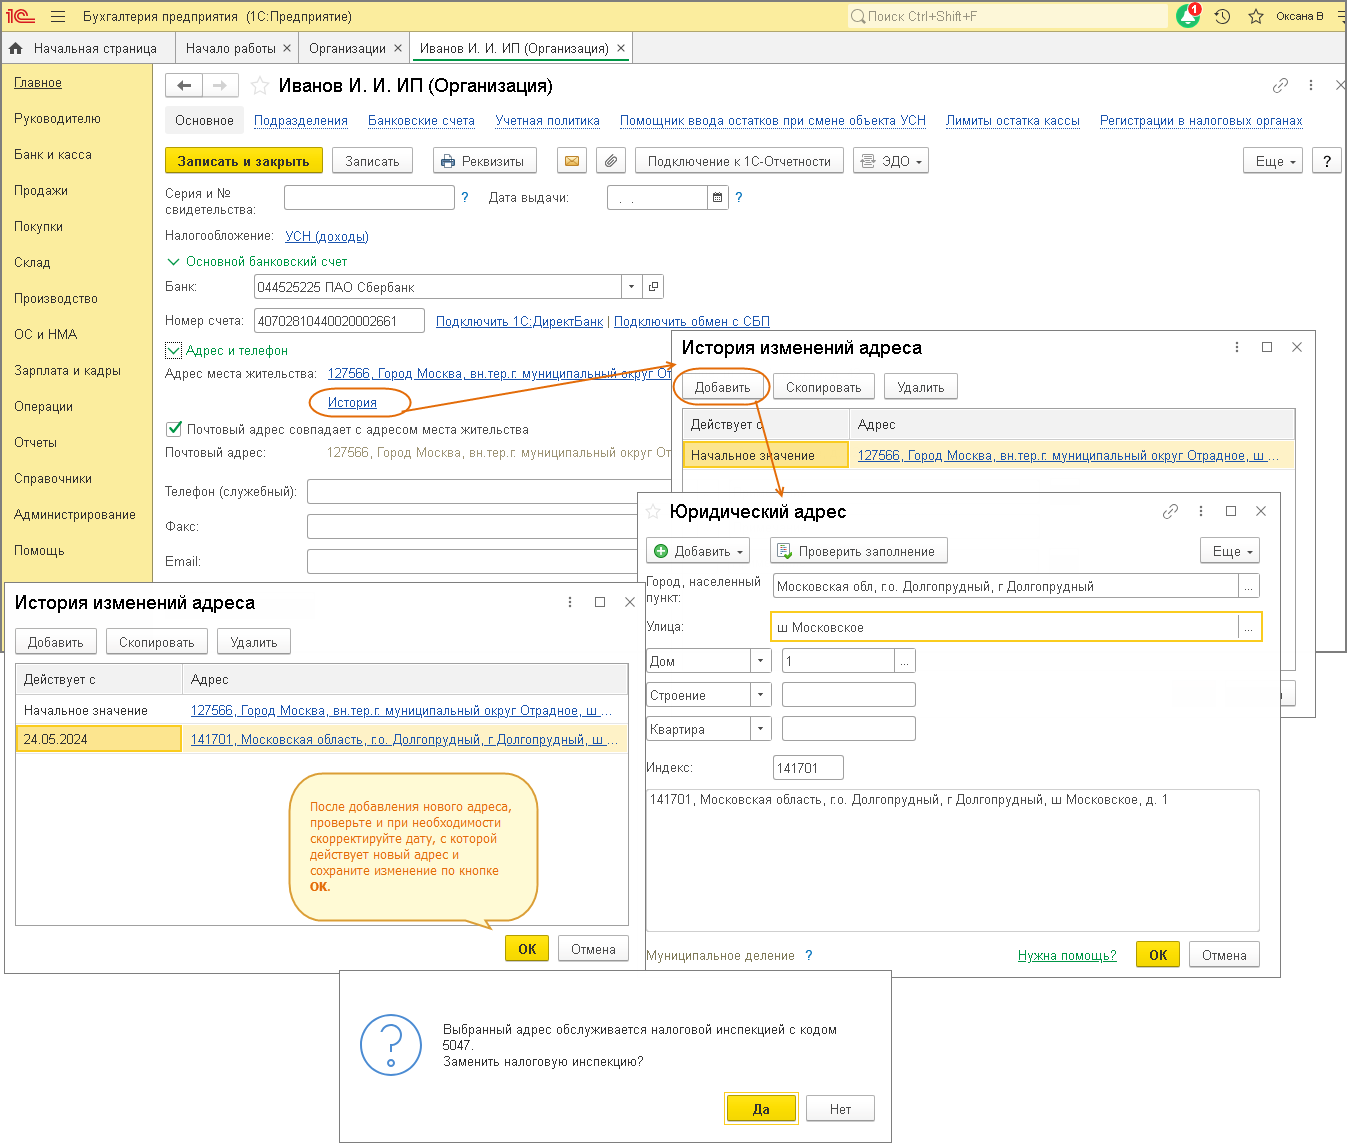1347x1144 pixels.
Task: Open three-dot menu in Юридический адрес dialog
Action: [x=1201, y=511]
